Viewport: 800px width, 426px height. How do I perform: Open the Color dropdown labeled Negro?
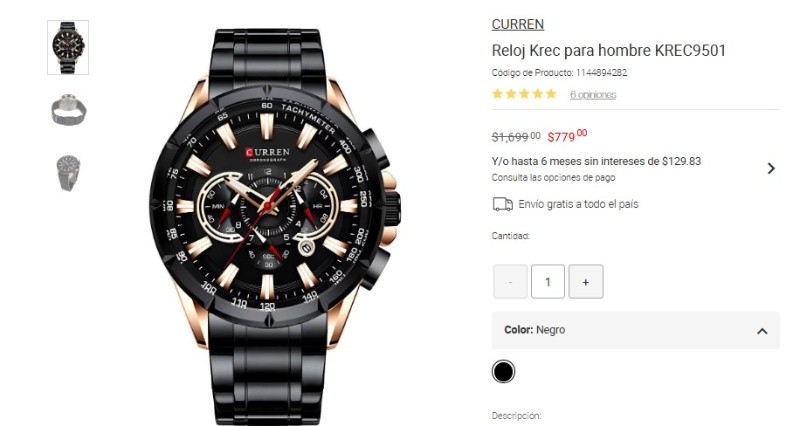point(636,330)
